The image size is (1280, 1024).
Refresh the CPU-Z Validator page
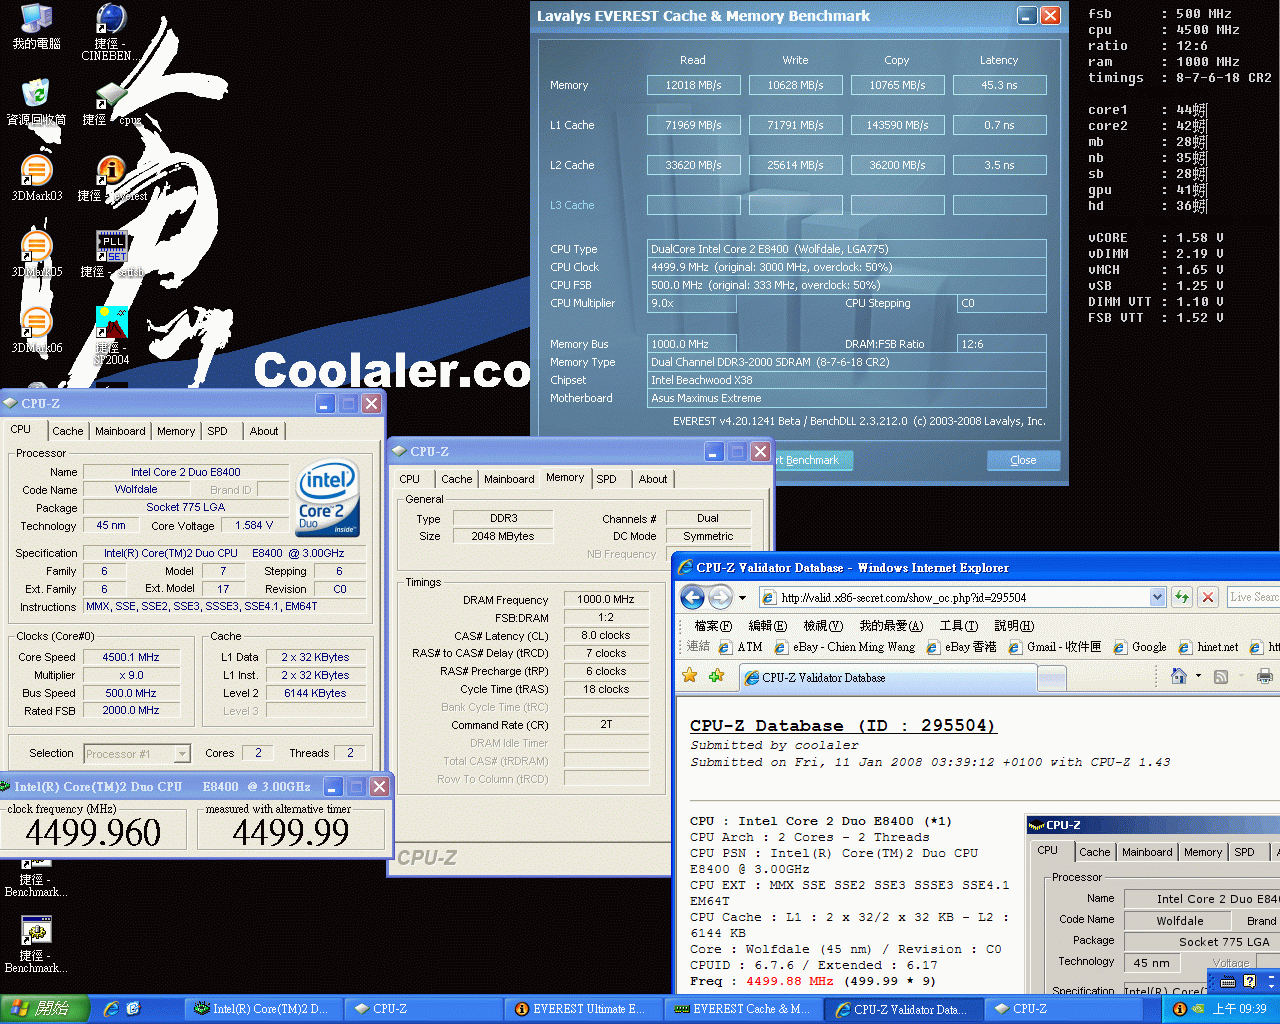click(x=1182, y=597)
